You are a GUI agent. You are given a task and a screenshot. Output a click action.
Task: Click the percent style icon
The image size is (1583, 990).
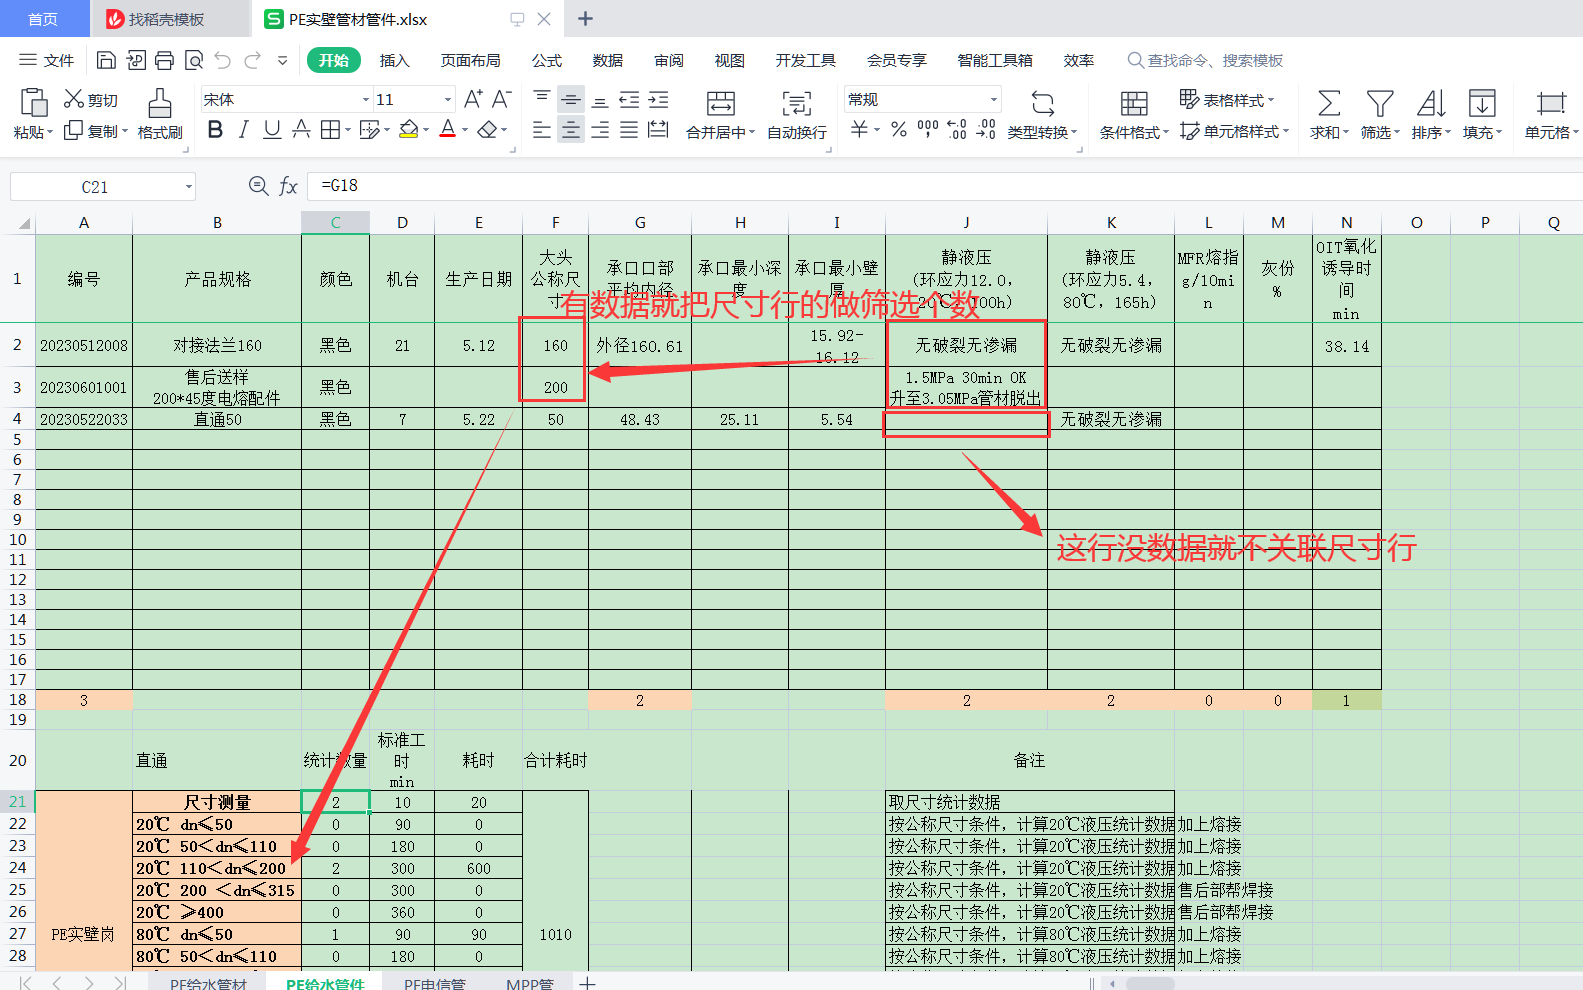[x=899, y=129]
